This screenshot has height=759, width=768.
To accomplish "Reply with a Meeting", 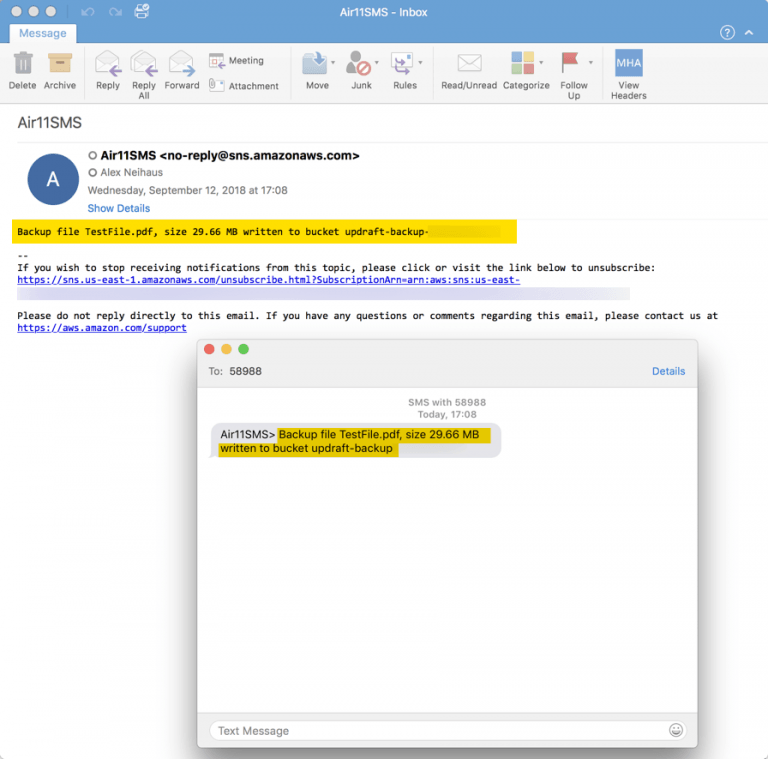I will (237, 61).
